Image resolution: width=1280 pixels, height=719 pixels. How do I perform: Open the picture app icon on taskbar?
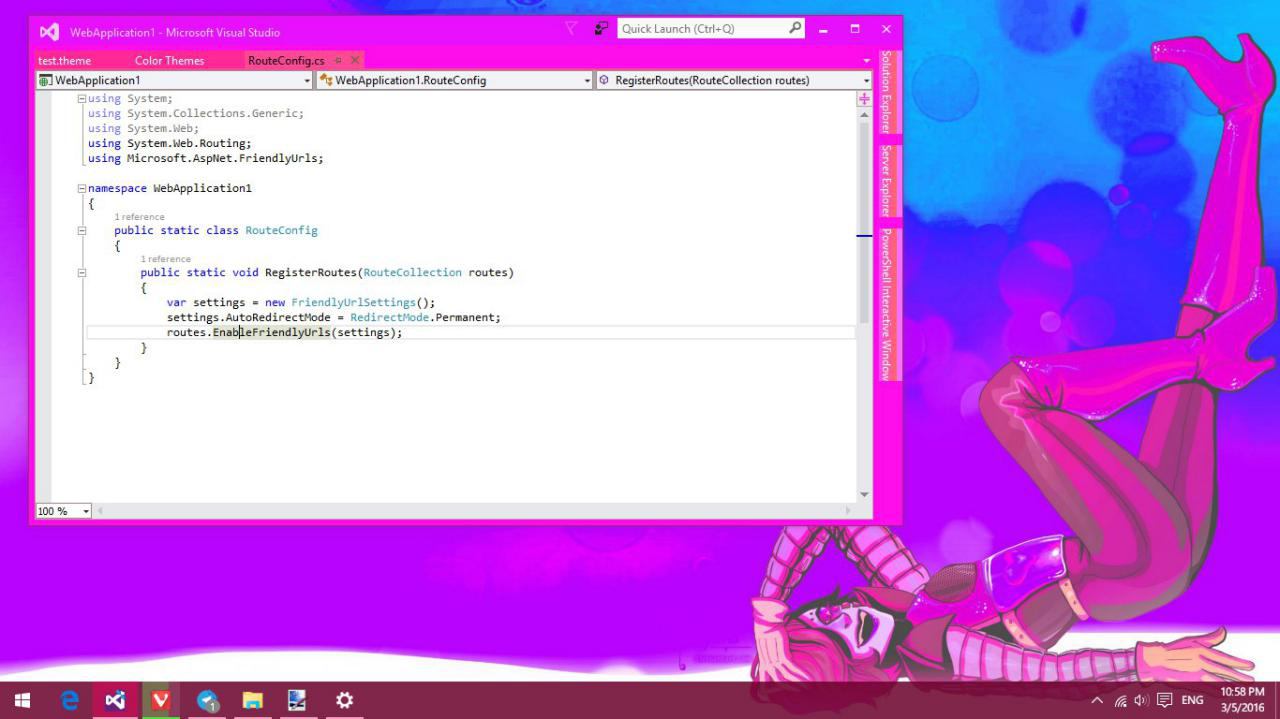pos(297,700)
